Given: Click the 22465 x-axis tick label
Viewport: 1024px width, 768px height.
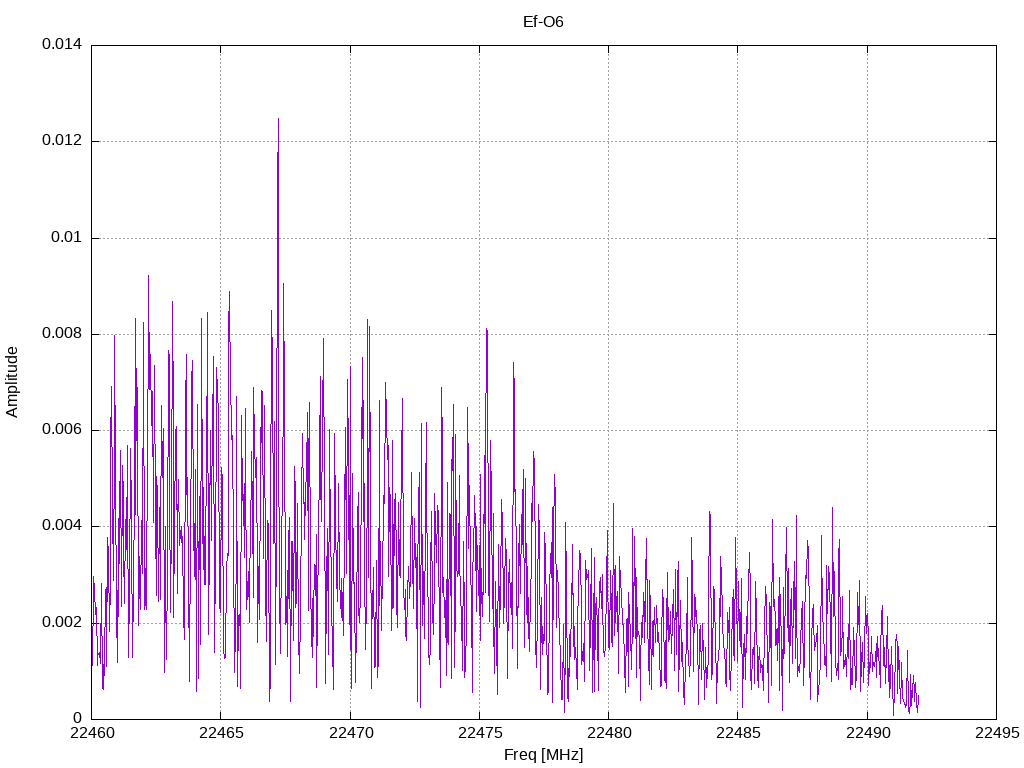Looking at the screenshot, I should 221,733.
